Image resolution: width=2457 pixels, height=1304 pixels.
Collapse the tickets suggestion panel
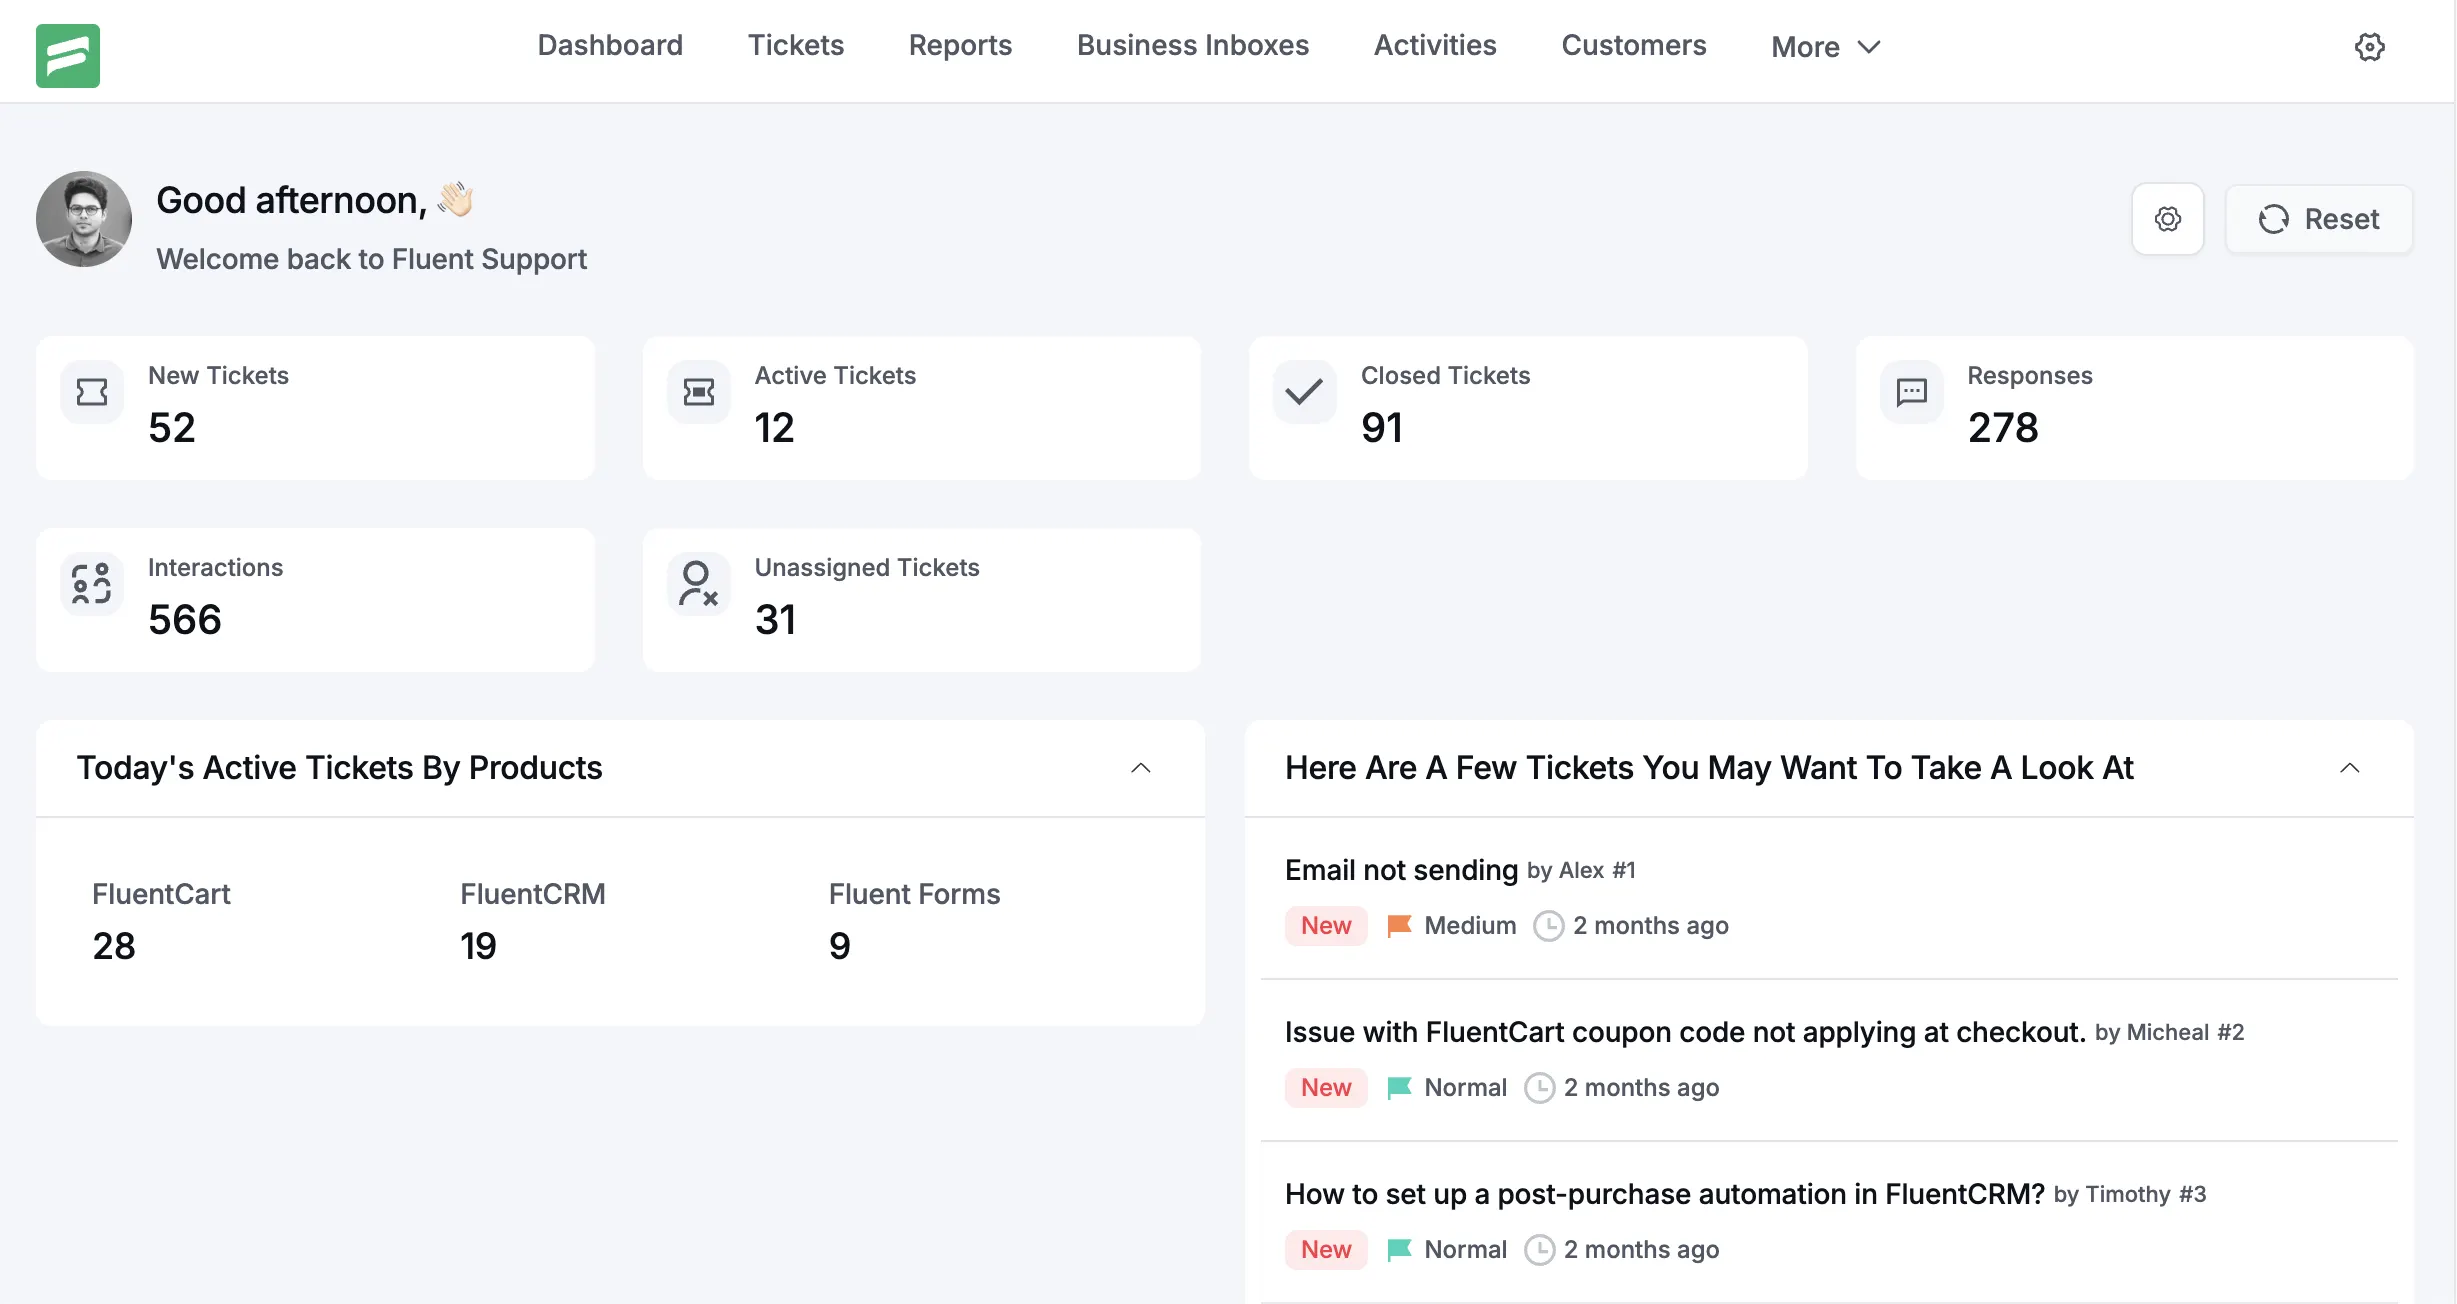click(x=2350, y=768)
